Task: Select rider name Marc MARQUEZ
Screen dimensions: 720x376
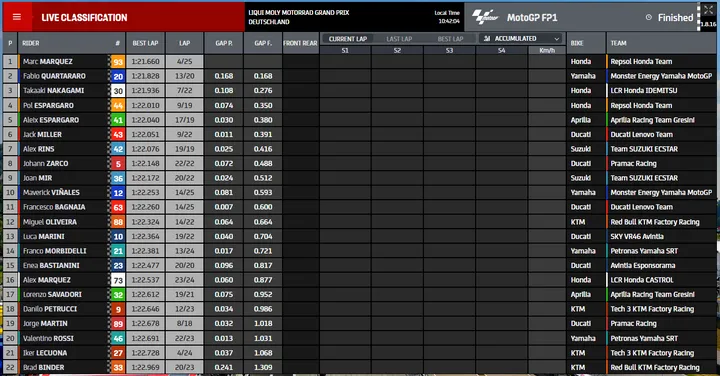Action: [48, 62]
